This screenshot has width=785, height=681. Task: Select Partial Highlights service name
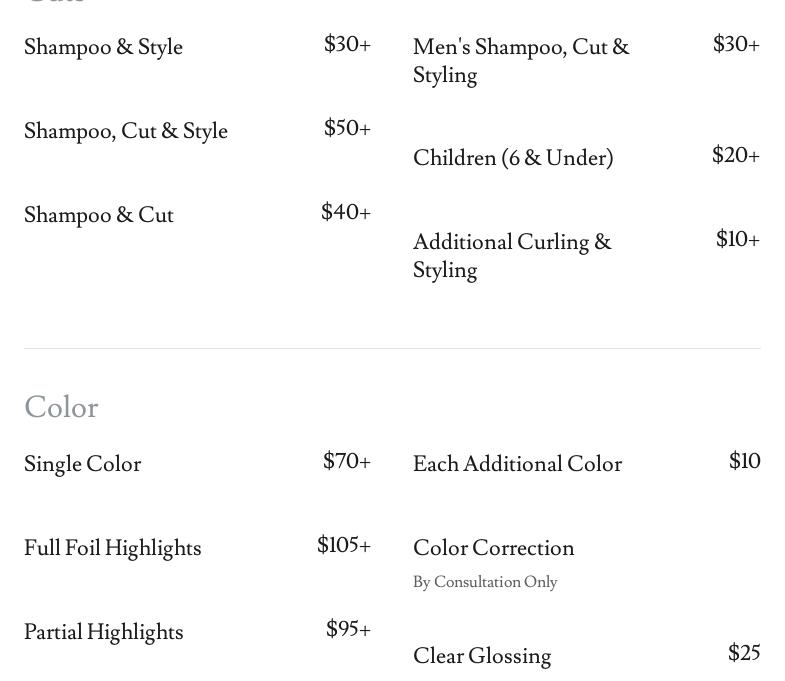pyautogui.click(x=104, y=632)
